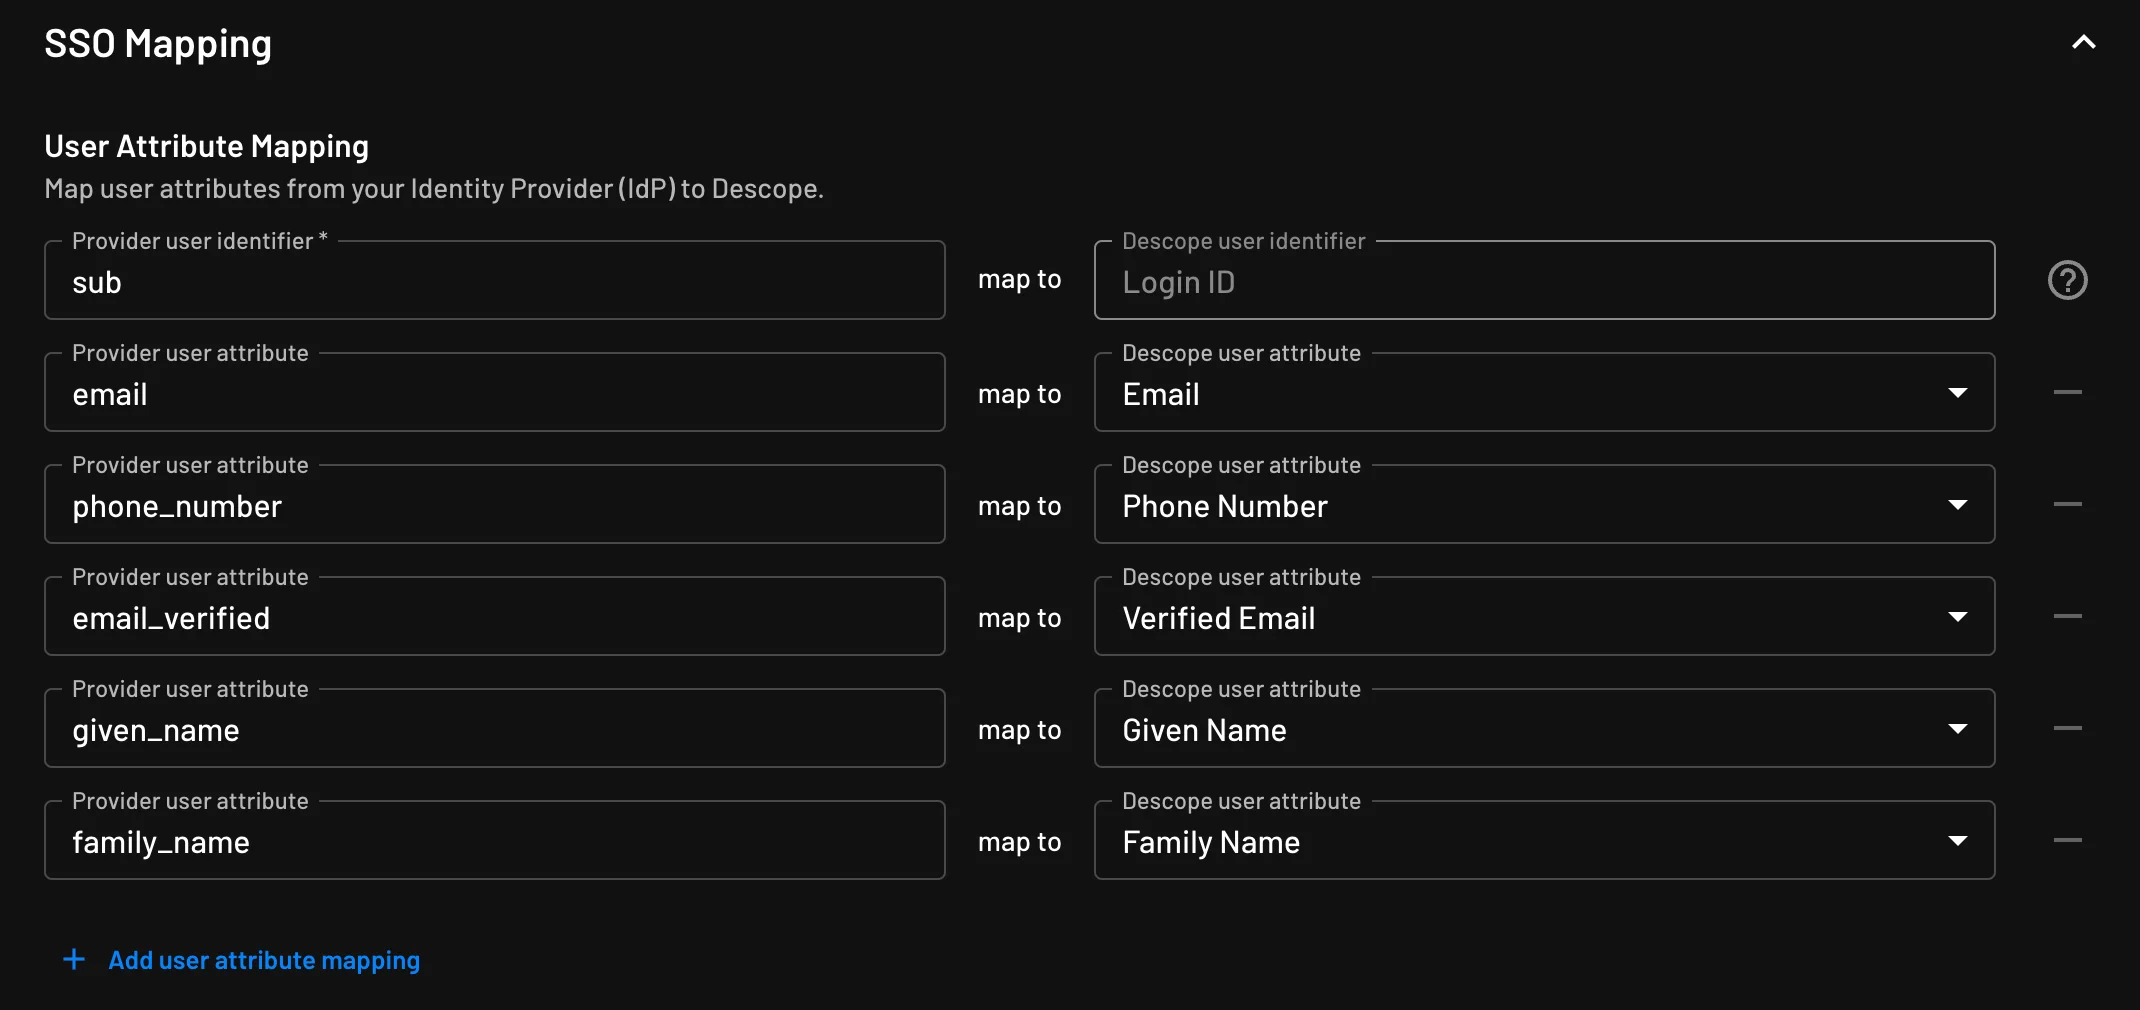Viewport: 2140px width, 1010px height.
Task: Remove the given_name mapping row
Action: pos(2067,728)
